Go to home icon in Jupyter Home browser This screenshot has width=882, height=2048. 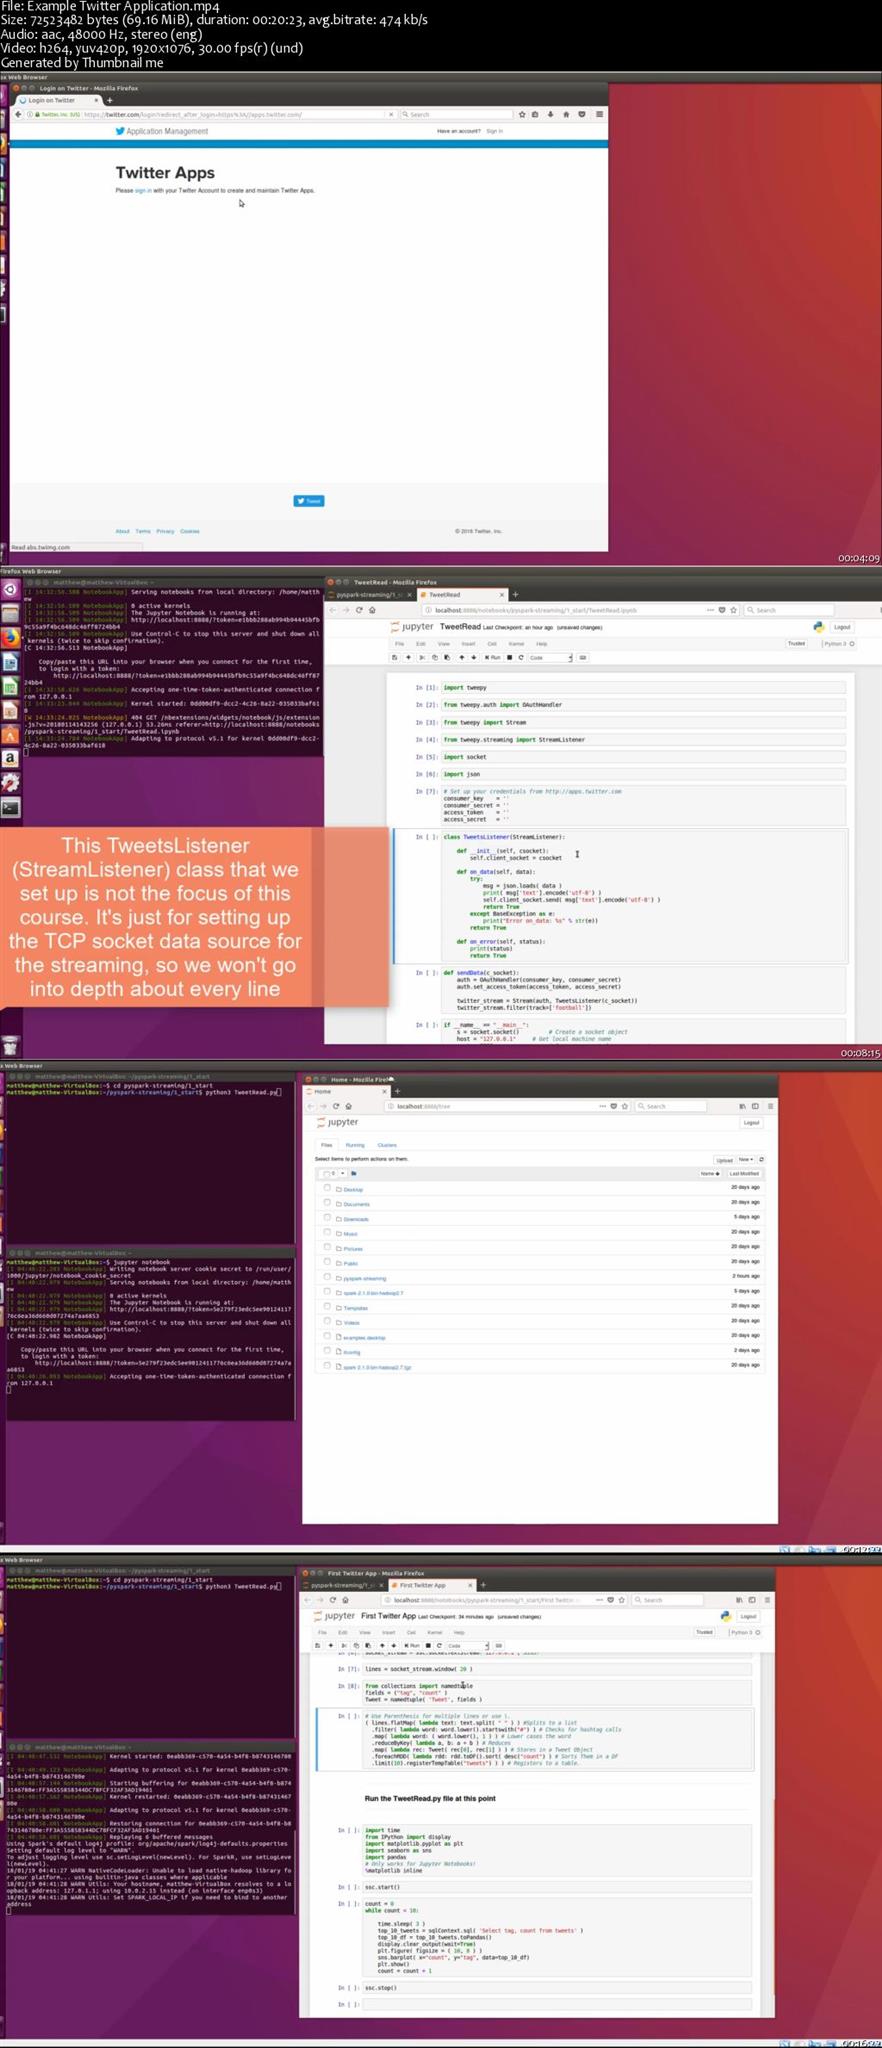(348, 1106)
